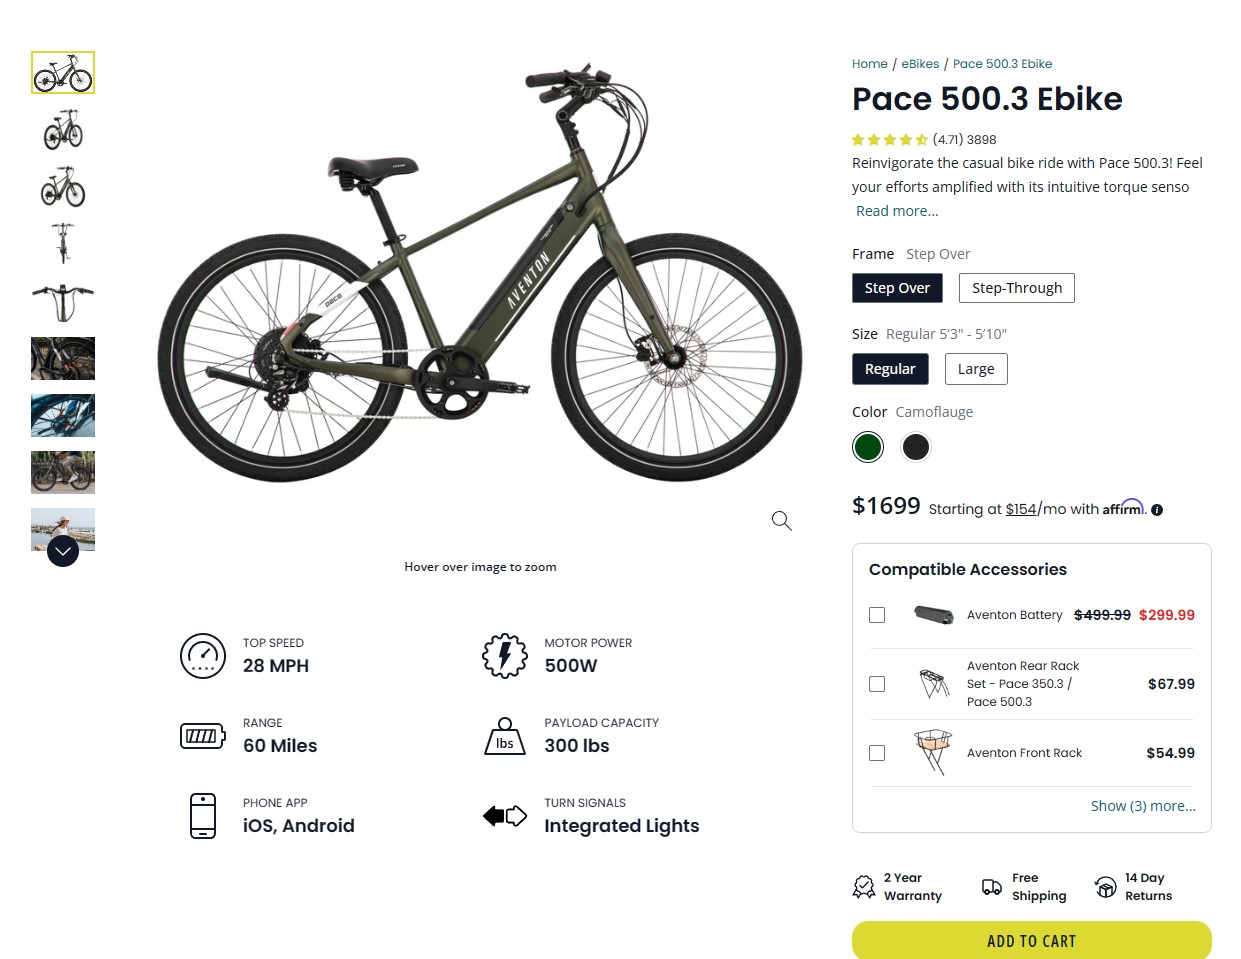Tick the Aventon Rear Rack Set checkbox
The height and width of the screenshot is (959, 1241).
[x=877, y=684]
